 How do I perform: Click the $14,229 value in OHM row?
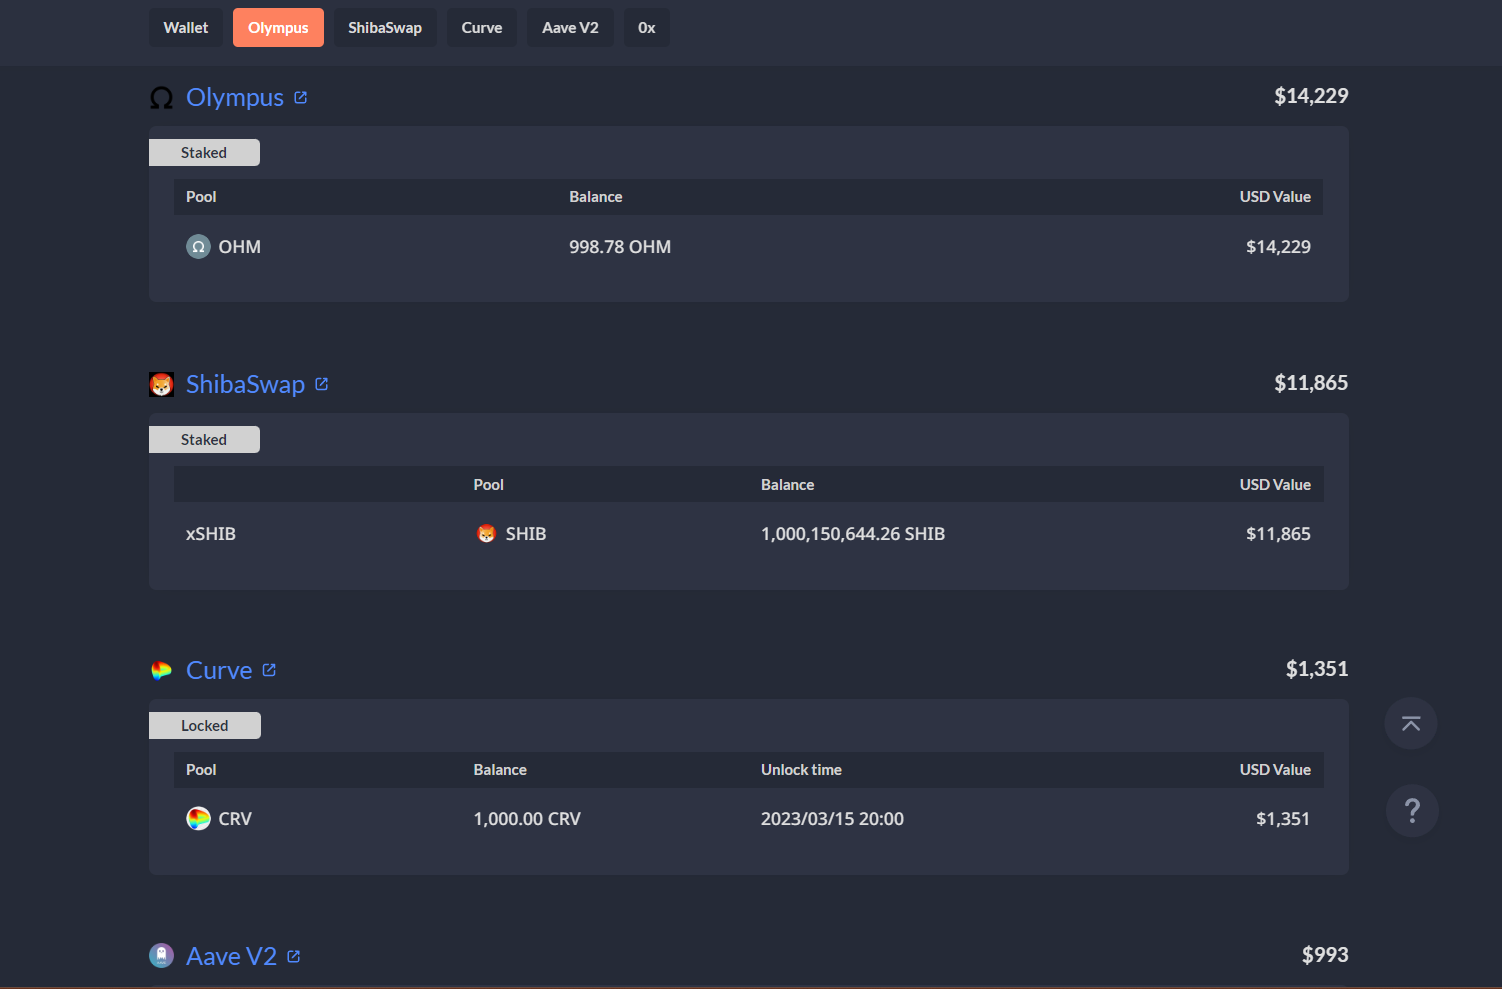coord(1278,247)
